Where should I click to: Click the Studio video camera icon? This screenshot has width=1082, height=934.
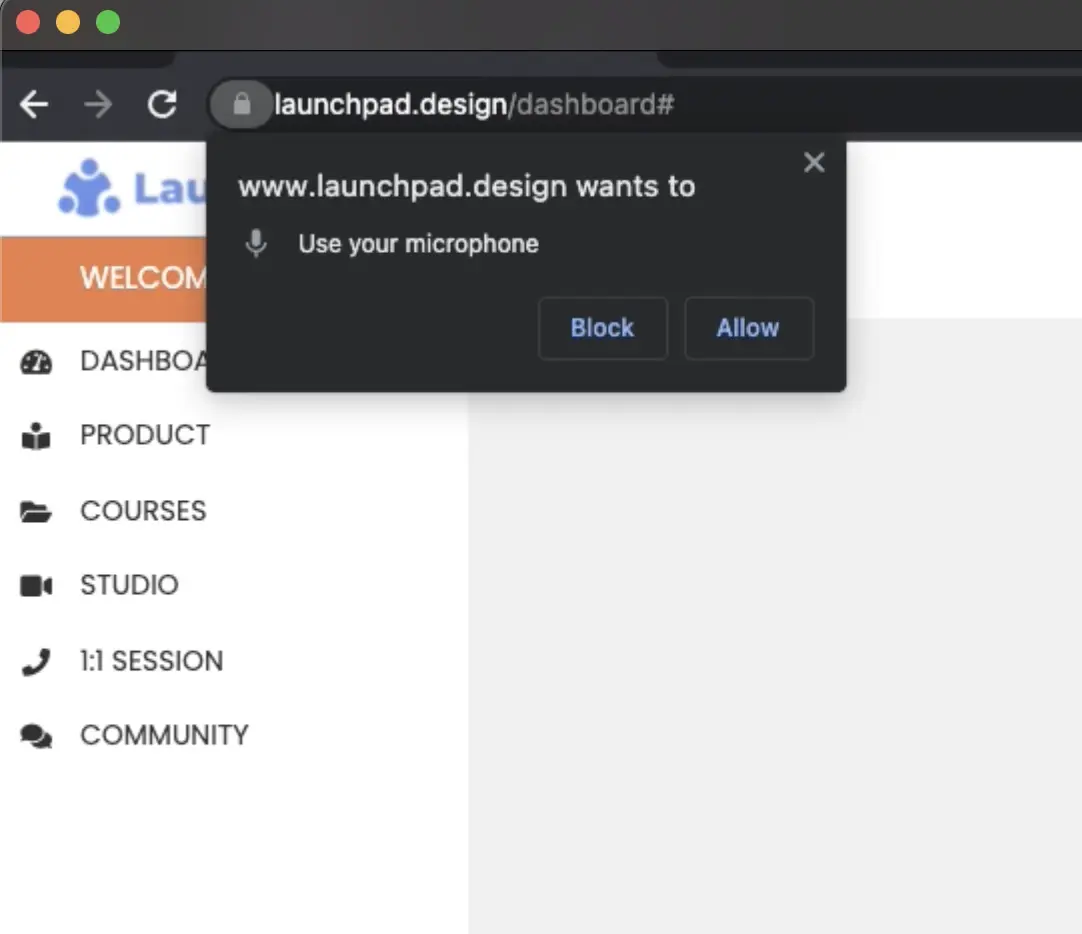pyautogui.click(x=36, y=586)
